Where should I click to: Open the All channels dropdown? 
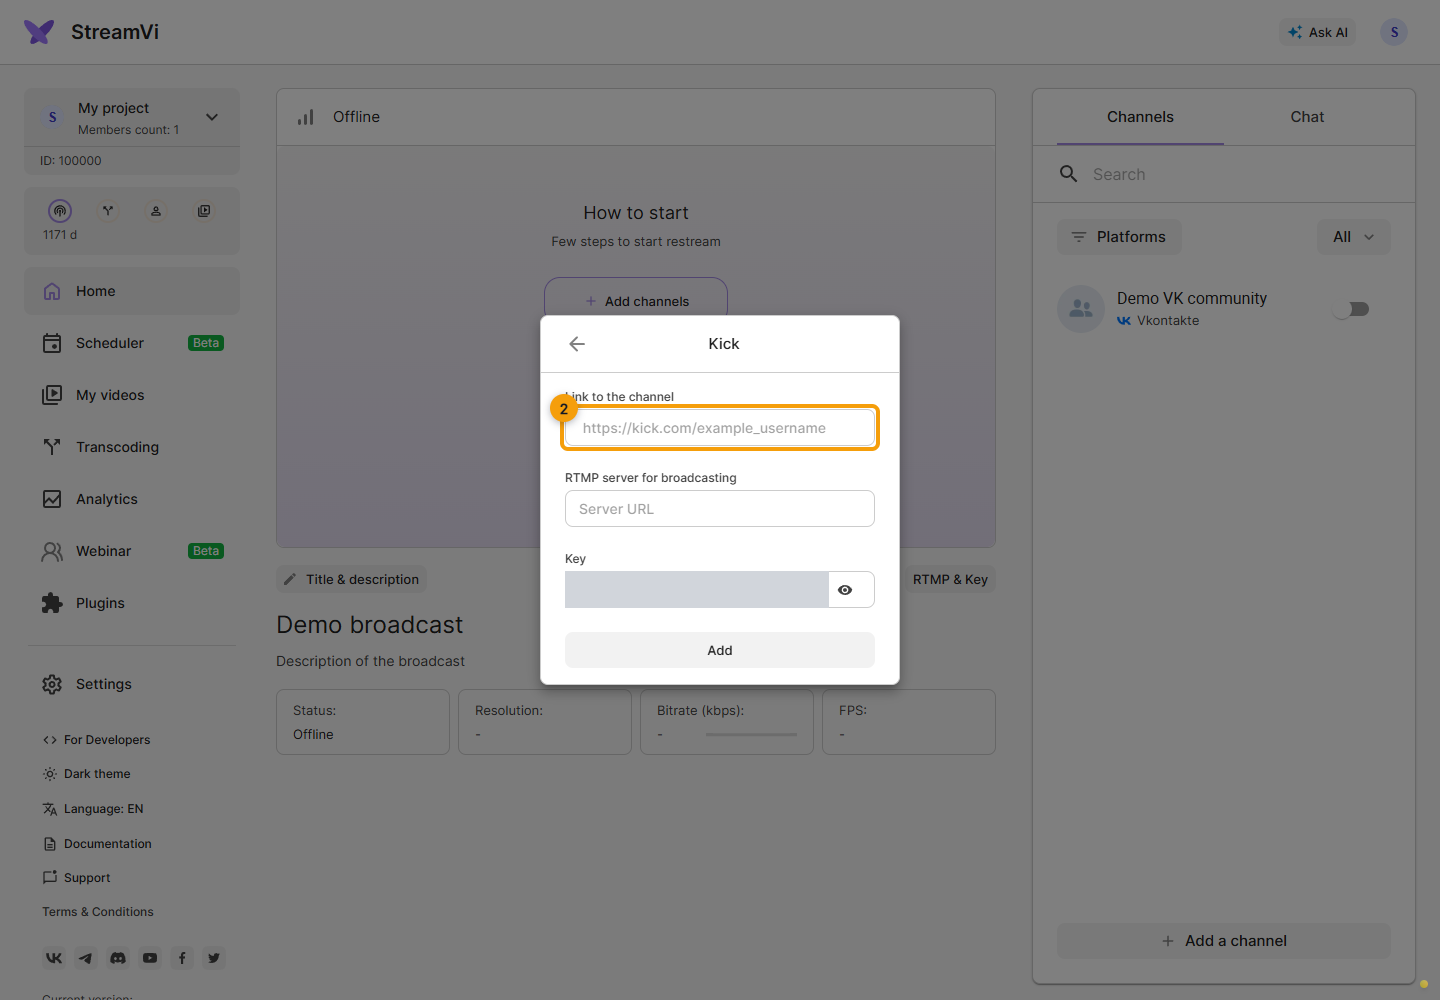tap(1354, 237)
